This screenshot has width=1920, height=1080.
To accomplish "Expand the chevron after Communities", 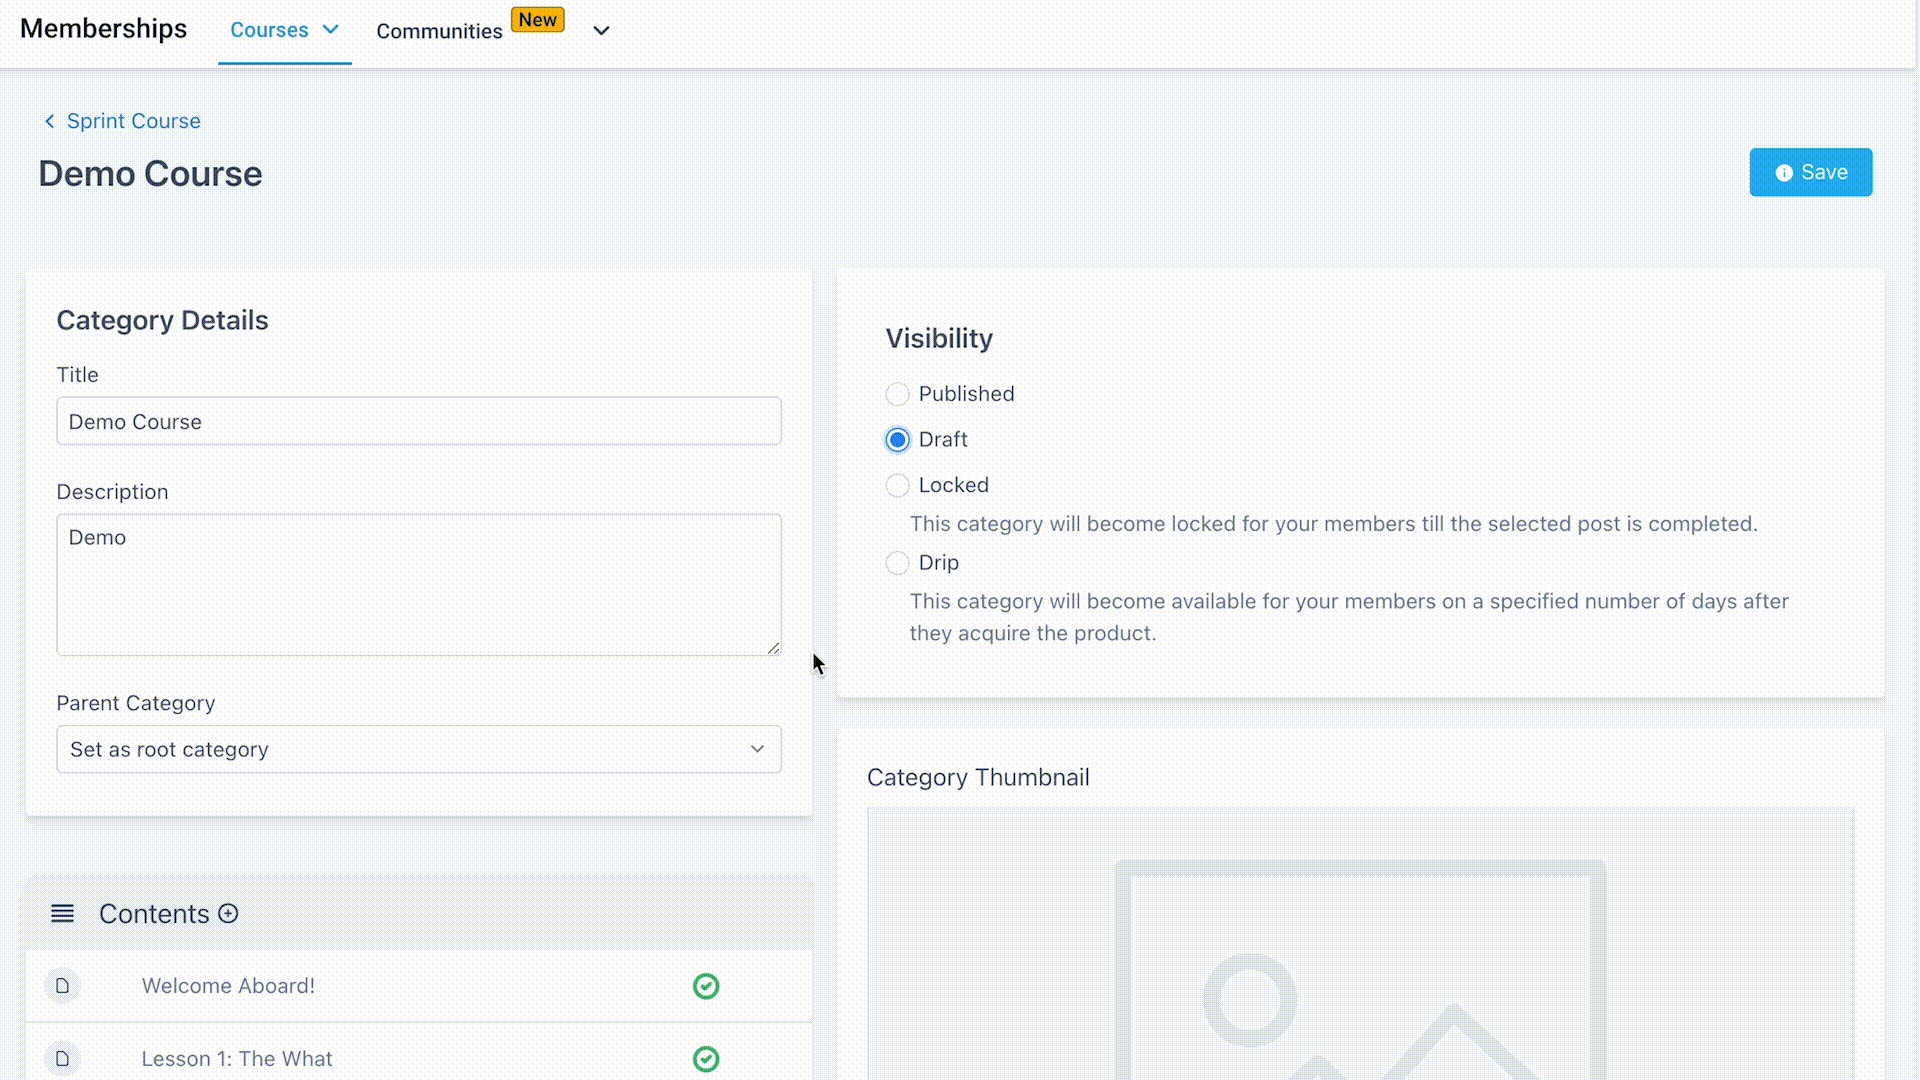I will pos(601,31).
